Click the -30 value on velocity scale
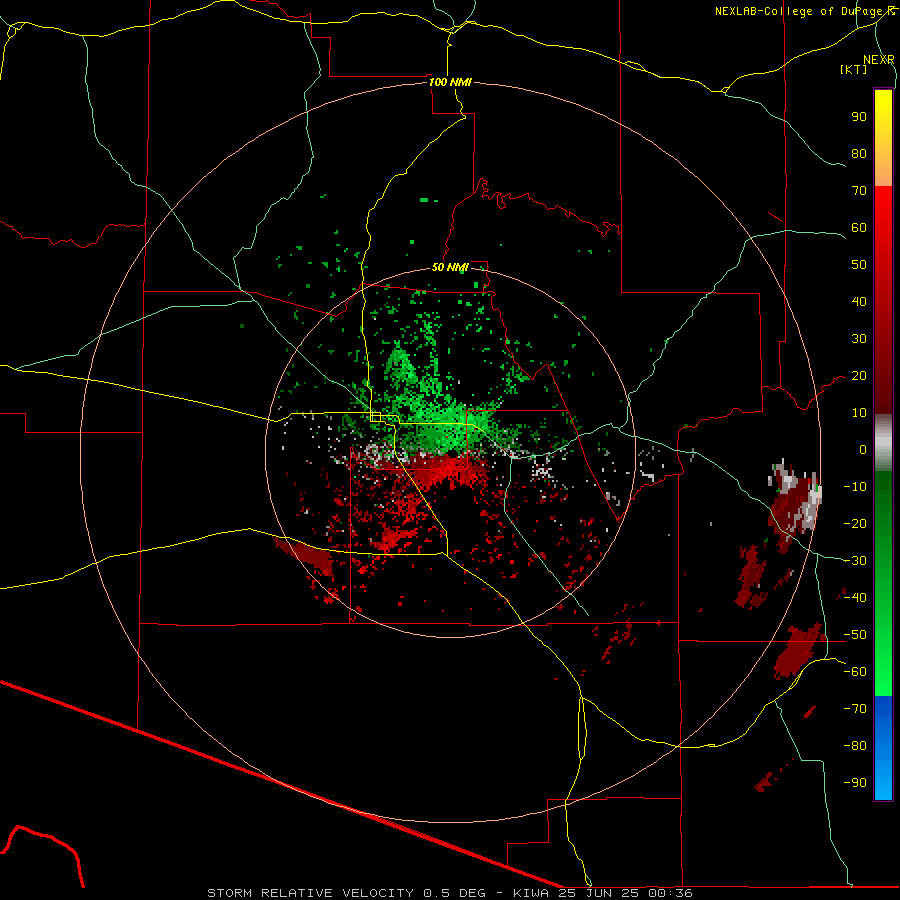 click(855, 561)
